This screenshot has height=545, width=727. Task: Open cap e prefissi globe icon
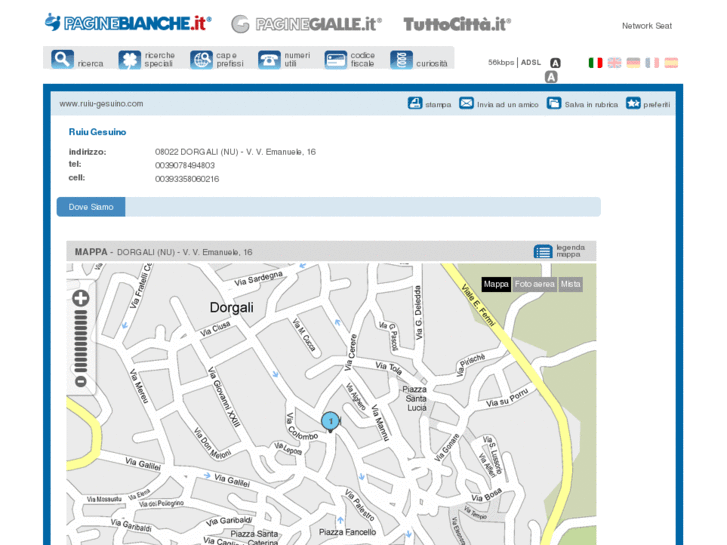click(x=201, y=60)
